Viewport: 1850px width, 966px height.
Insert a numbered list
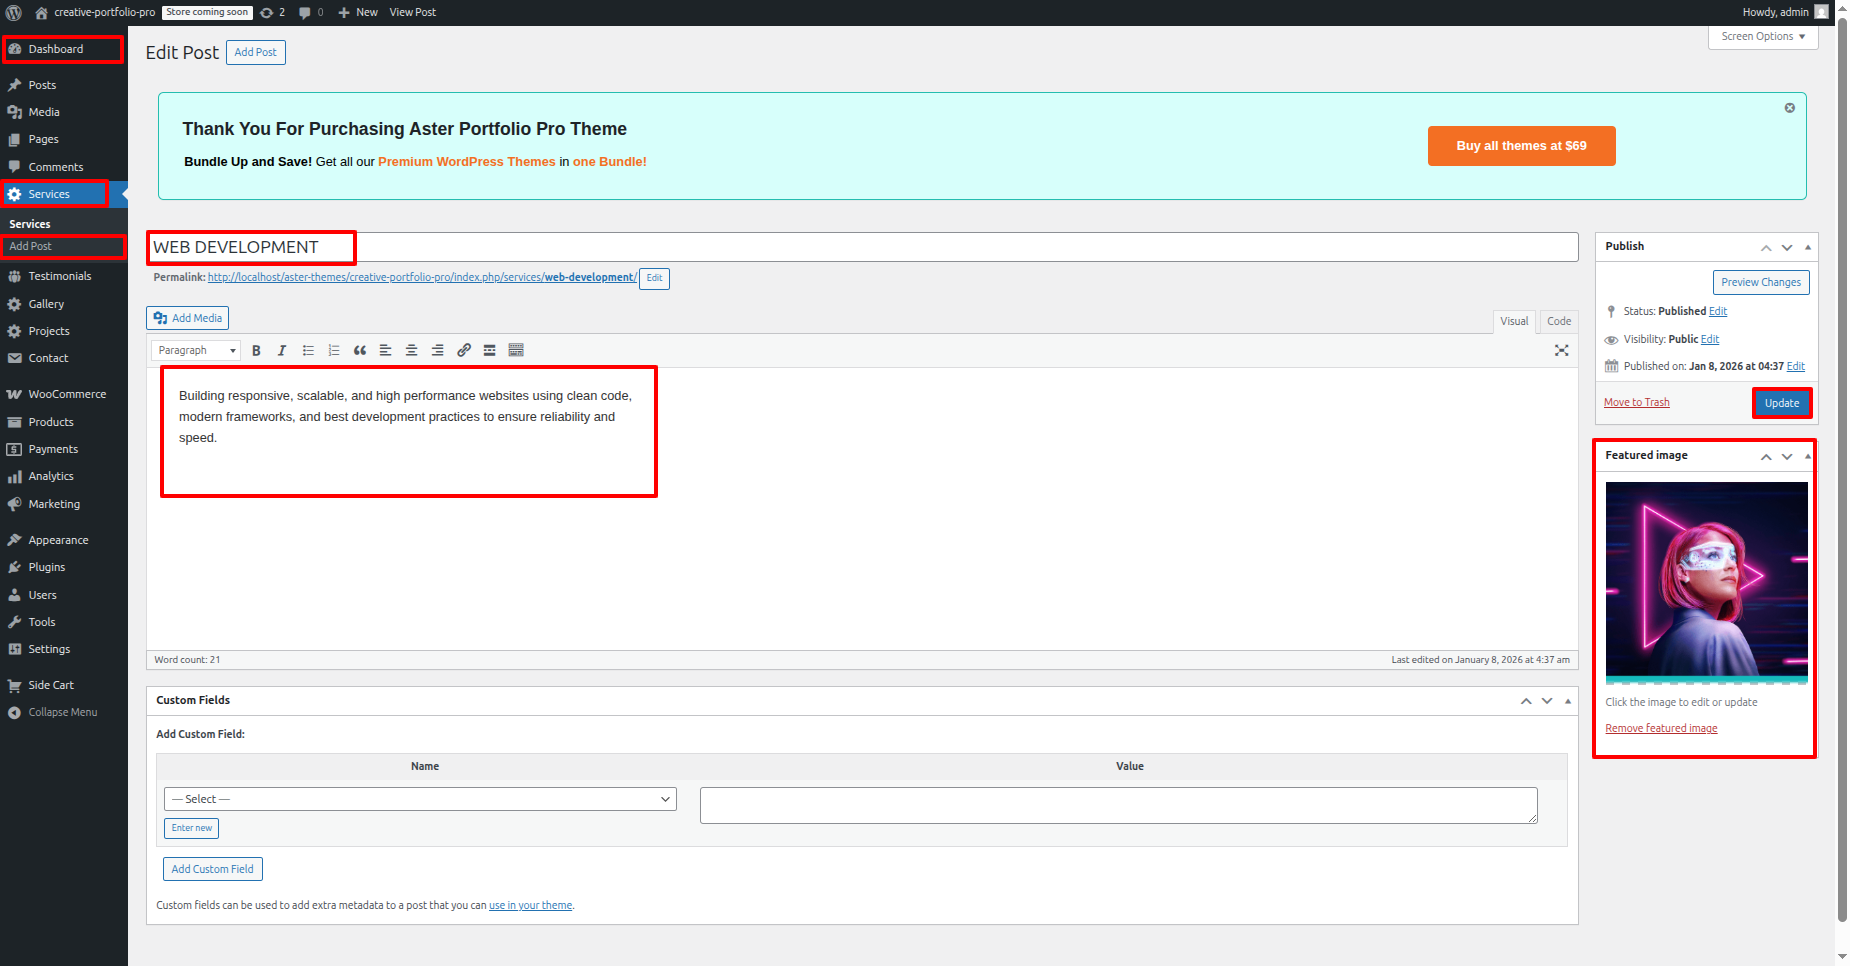coord(334,351)
